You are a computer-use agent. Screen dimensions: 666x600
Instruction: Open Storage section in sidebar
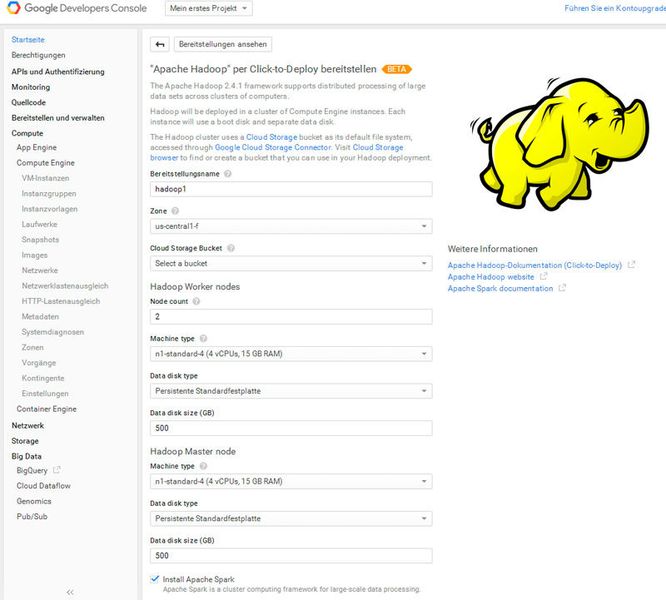25,441
